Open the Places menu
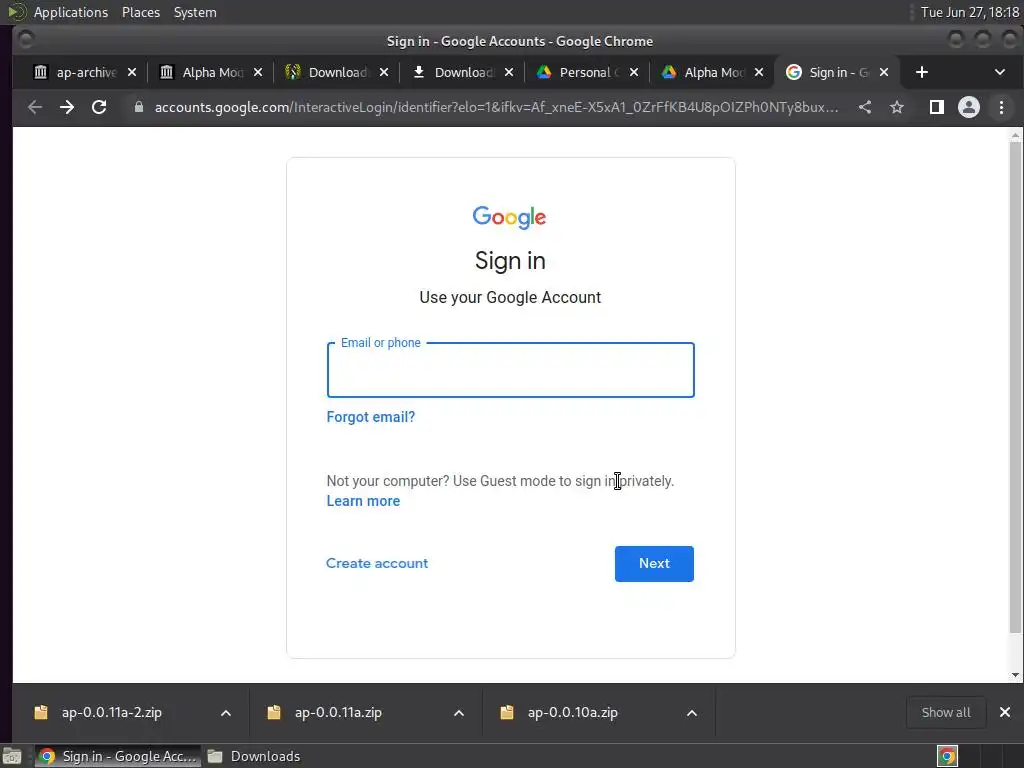Image resolution: width=1024 pixels, height=768 pixels. coord(141,12)
